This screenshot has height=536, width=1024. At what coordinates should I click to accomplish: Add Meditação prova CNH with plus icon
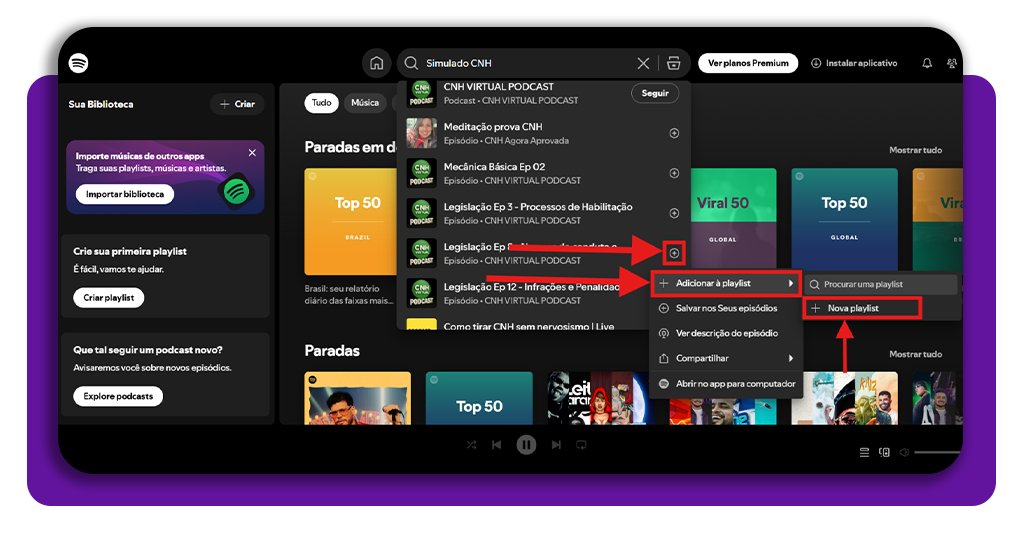point(675,133)
